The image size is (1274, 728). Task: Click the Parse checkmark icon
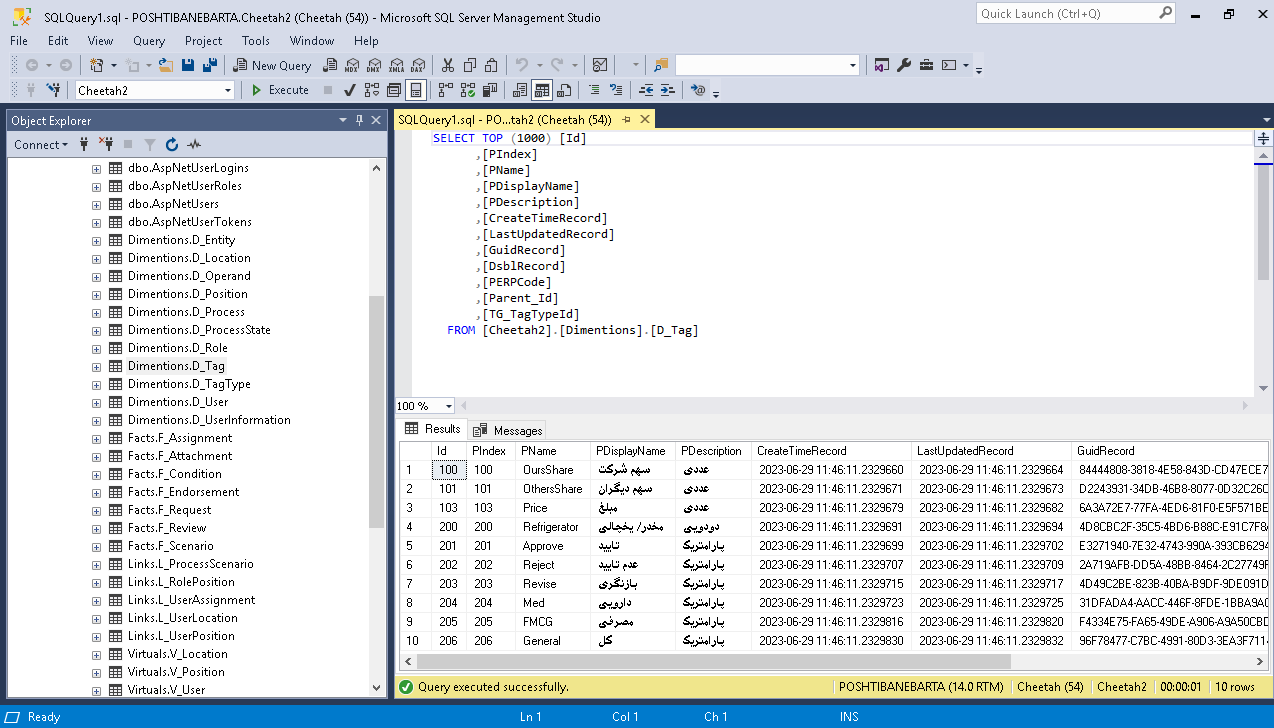[x=349, y=90]
